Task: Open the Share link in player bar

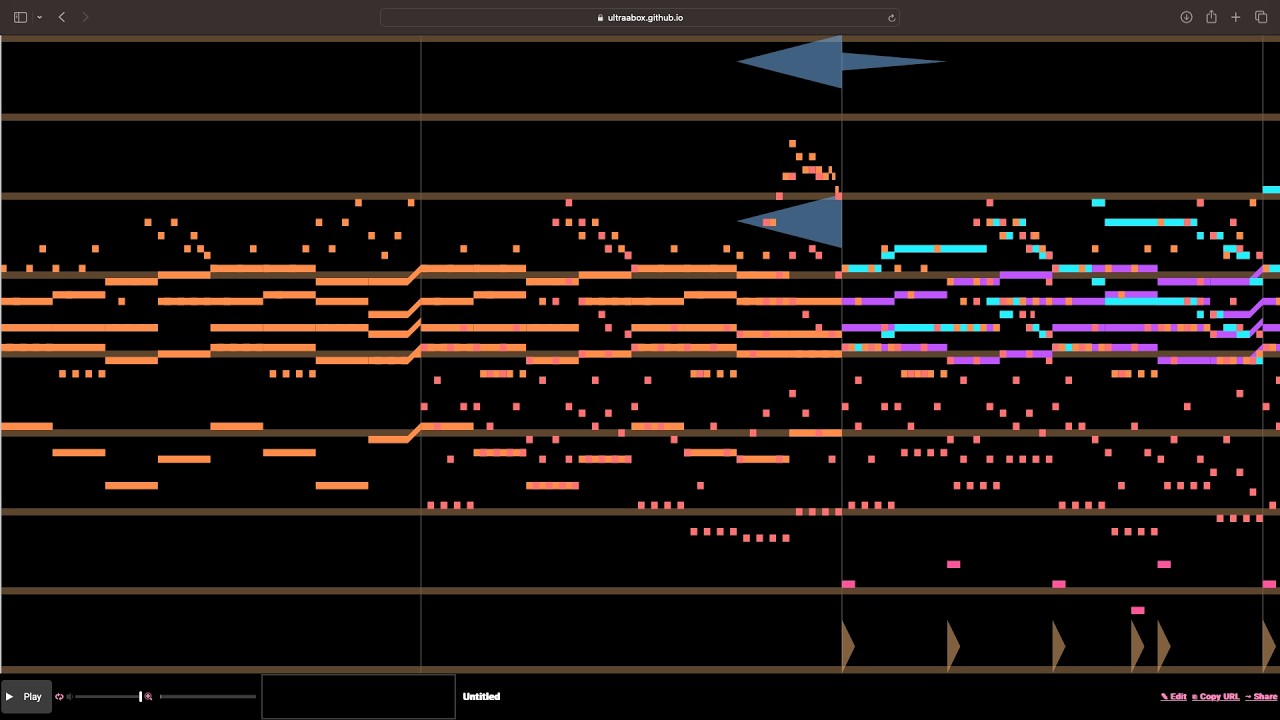Action: click(x=1261, y=696)
